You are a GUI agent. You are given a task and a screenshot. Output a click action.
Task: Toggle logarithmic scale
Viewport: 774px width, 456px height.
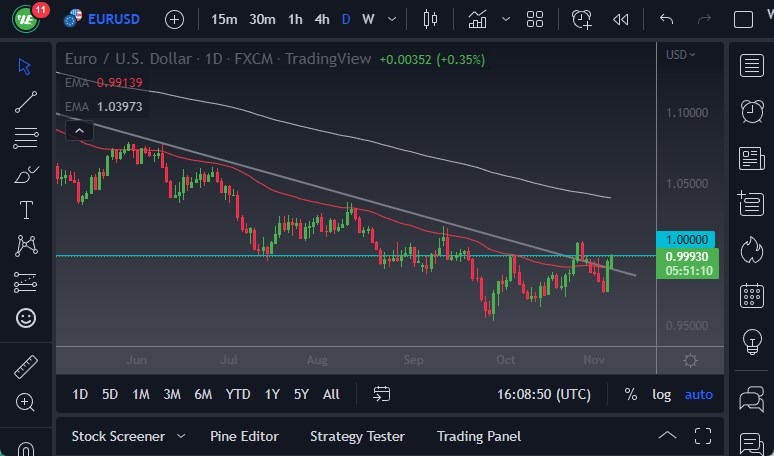tap(662, 394)
